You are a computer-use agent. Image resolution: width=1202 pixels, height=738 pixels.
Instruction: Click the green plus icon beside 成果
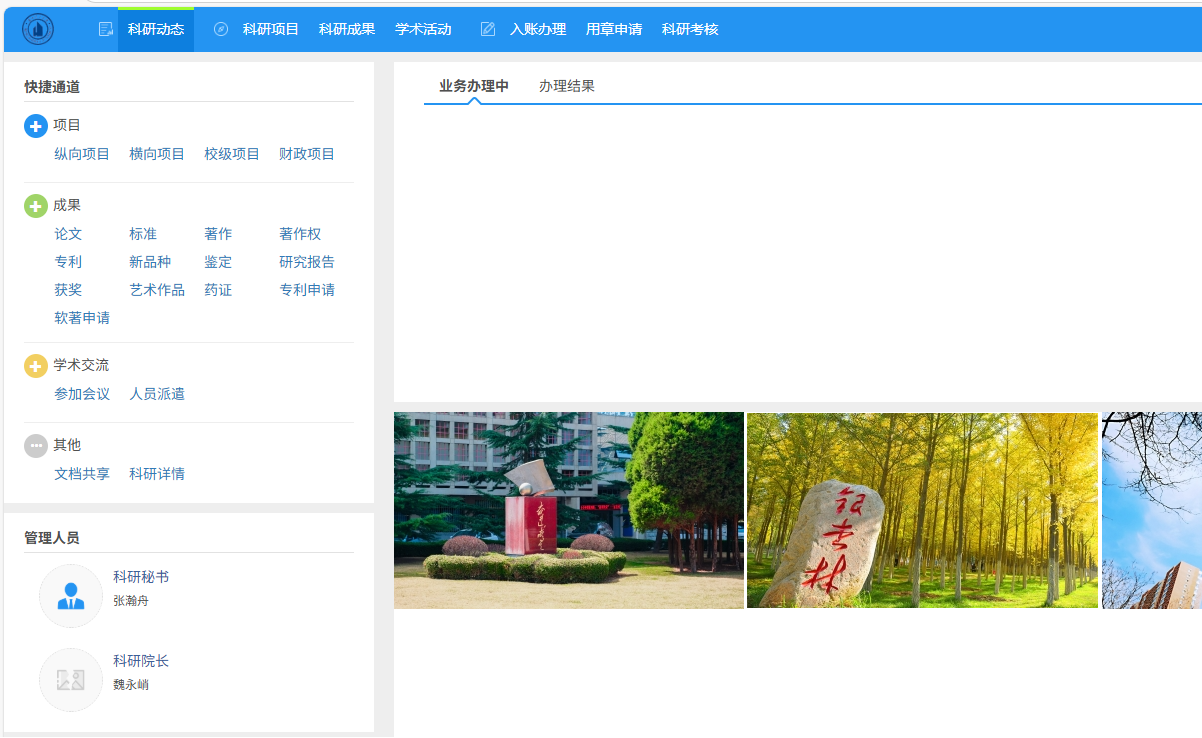pyautogui.click(x=36, y=206)
